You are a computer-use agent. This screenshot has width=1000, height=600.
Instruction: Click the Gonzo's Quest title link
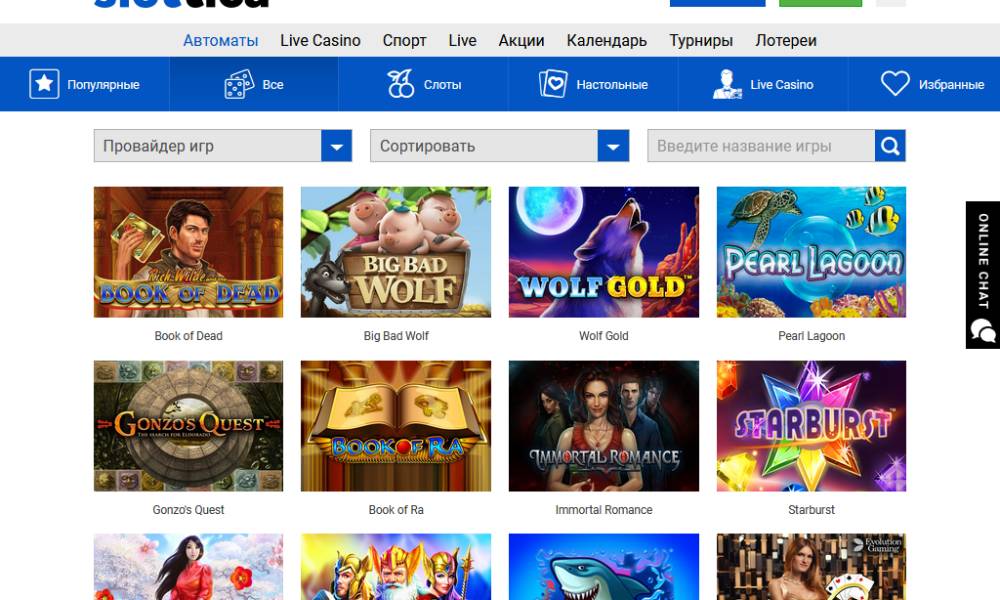coord(188,510)
